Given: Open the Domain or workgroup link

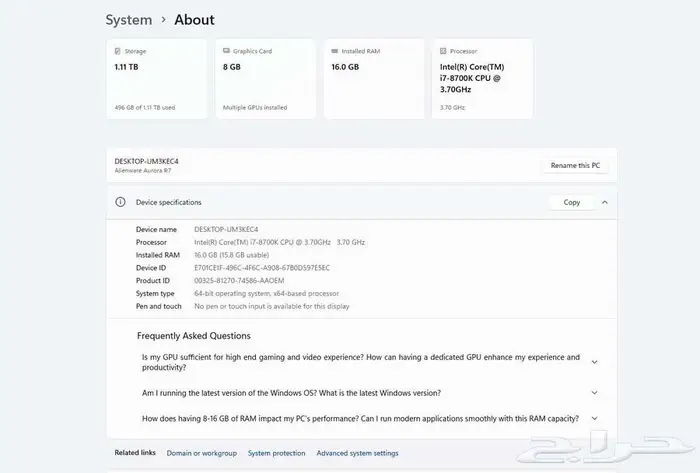Looking at the screenshot, I should (202, 453).
